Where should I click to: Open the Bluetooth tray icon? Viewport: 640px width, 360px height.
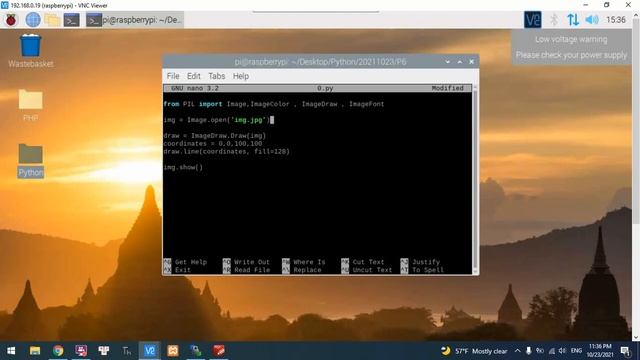554,20
